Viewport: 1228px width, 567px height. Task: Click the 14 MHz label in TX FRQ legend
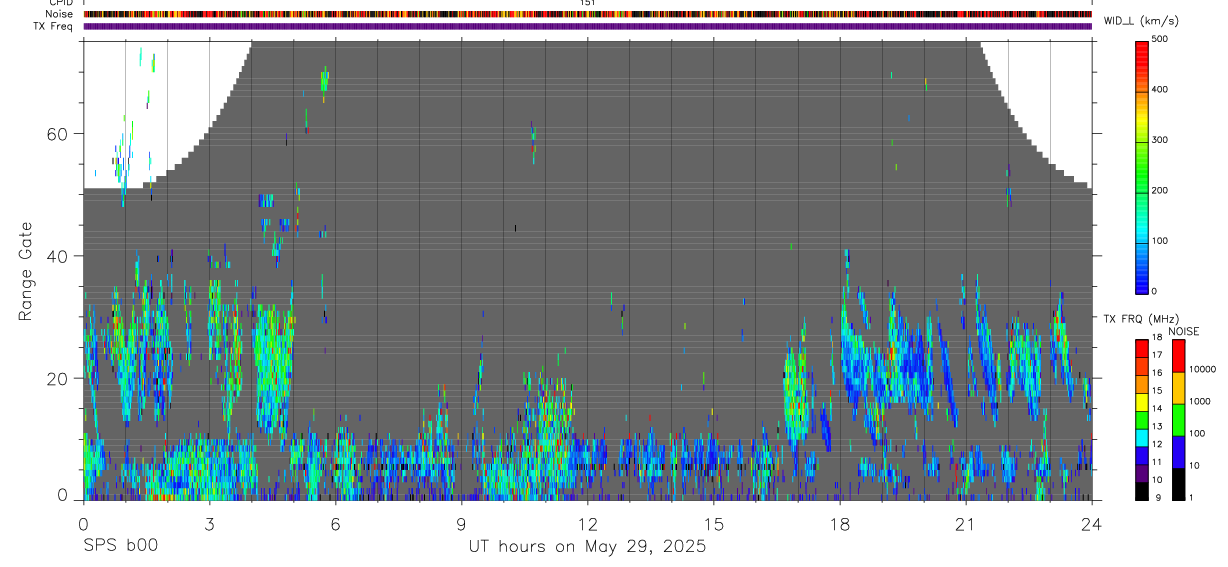[1157, 409]
